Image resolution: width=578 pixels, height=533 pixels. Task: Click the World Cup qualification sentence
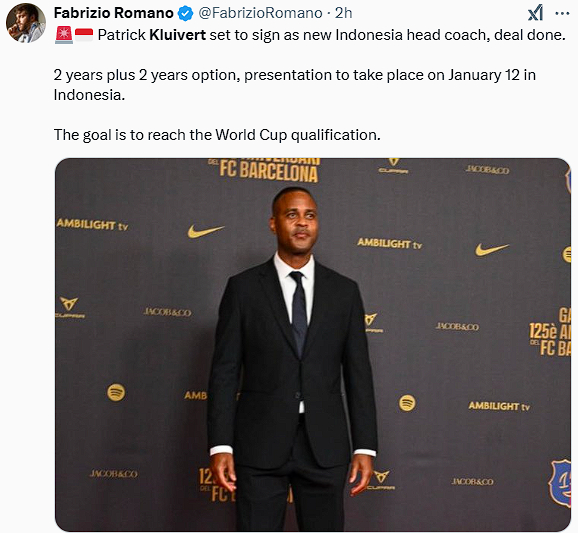pyautogui.click(x=217, y=135)
